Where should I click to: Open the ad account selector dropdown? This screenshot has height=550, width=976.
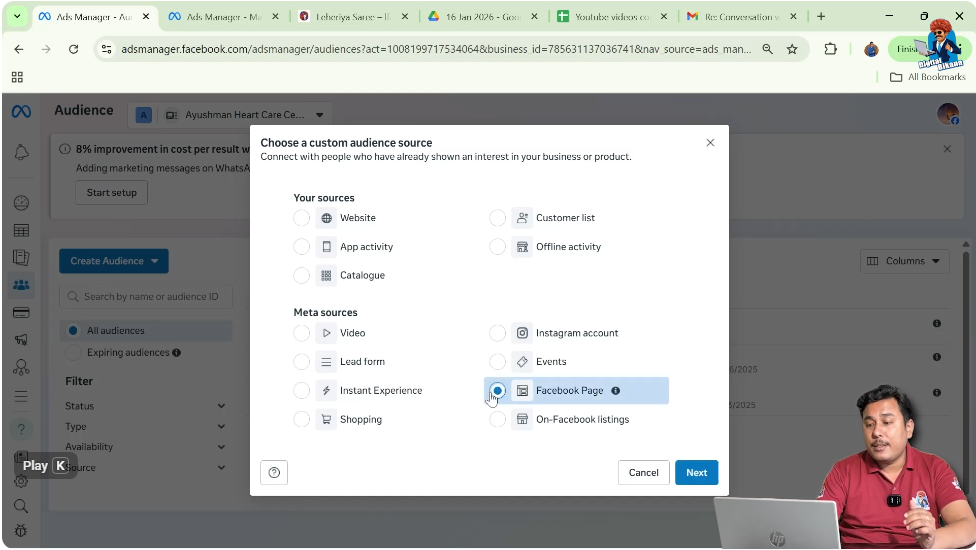point(230,114)
